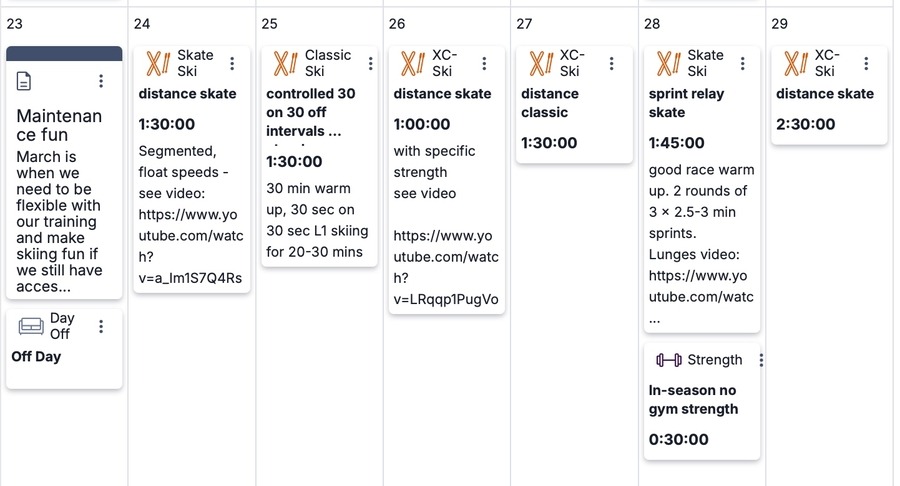900x486 pixels.
Task: Click the ski icon on day 28 Skate Ski
Action: tap(668, 64)
